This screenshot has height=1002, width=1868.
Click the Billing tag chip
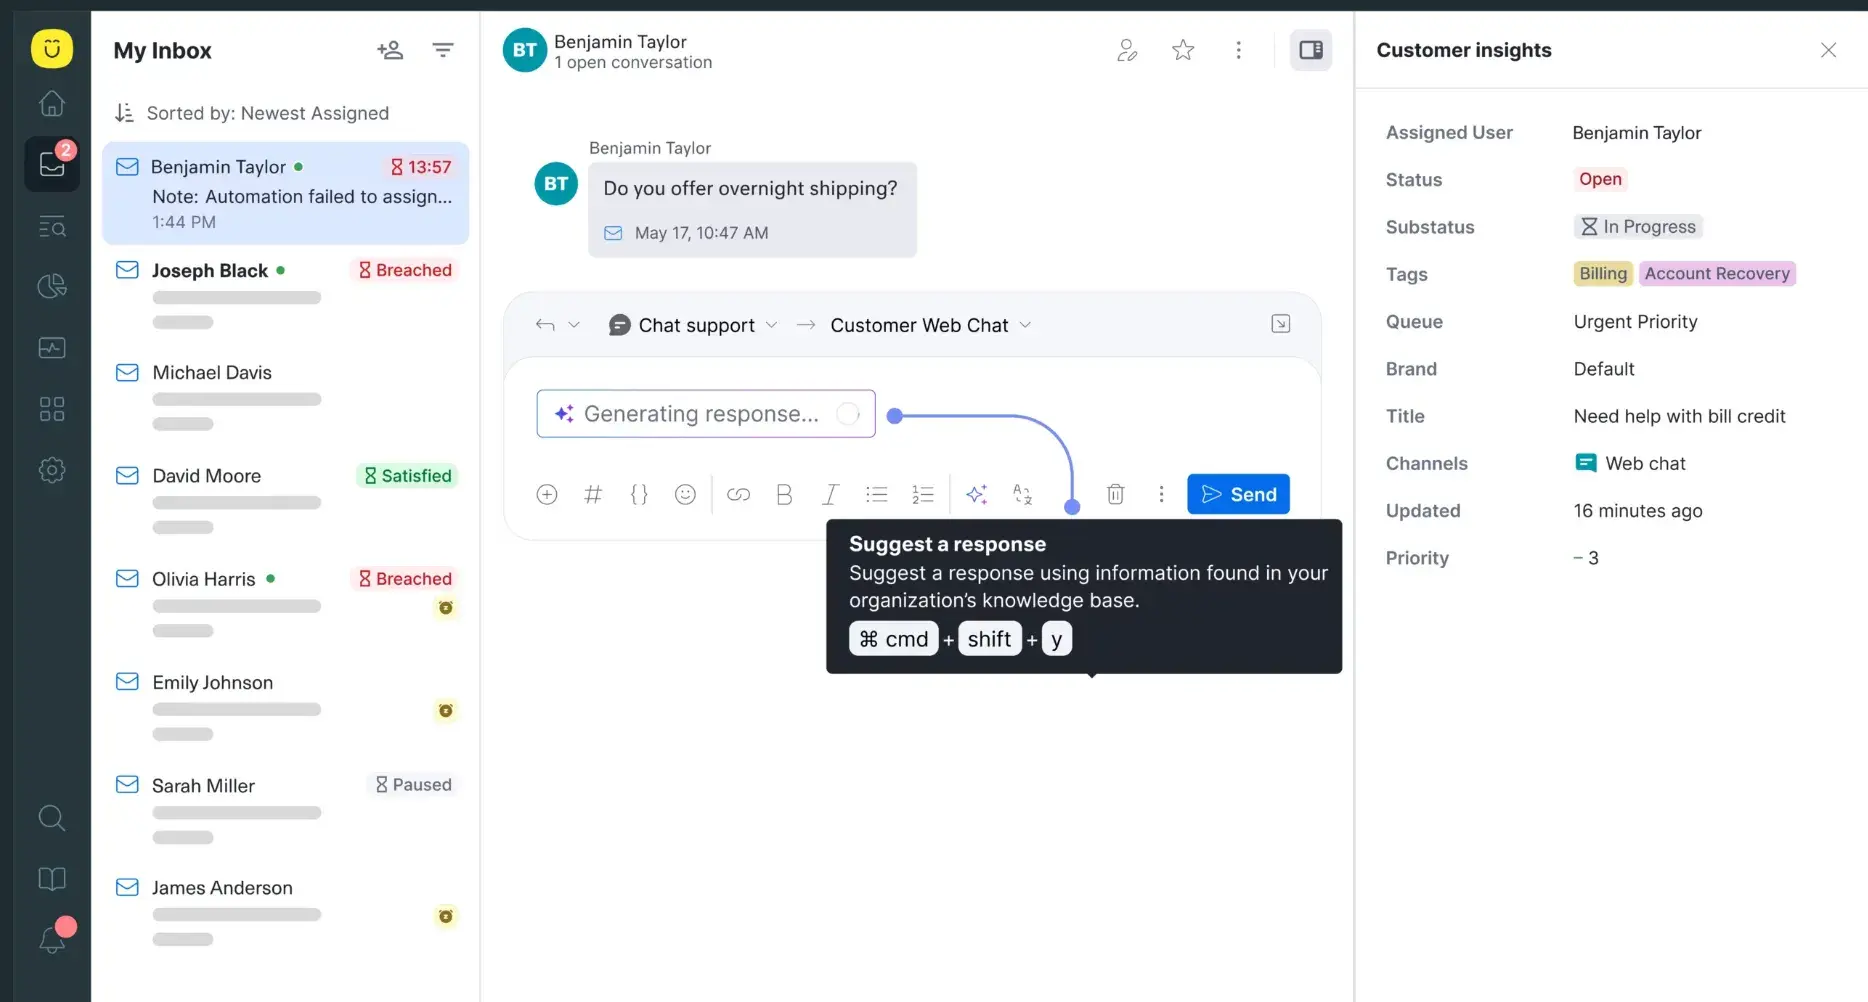1602,274
